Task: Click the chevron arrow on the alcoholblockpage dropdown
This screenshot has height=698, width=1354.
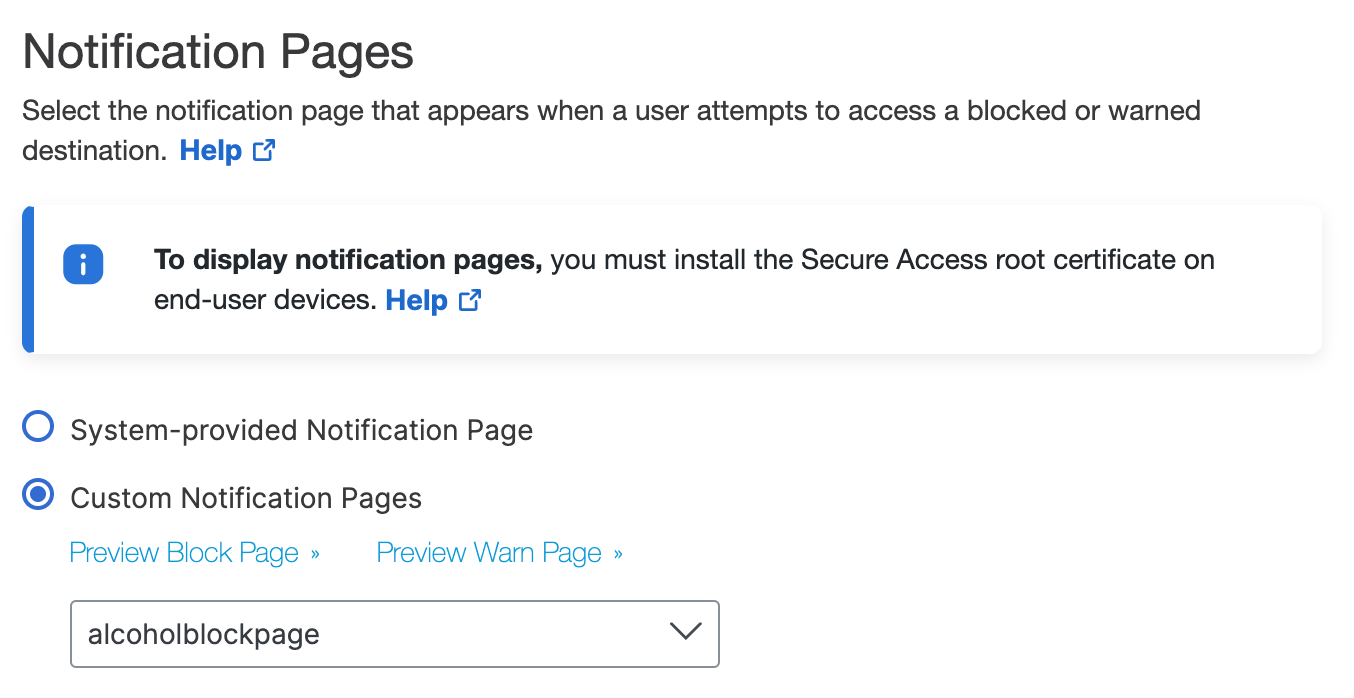Action: coord(685,632)
